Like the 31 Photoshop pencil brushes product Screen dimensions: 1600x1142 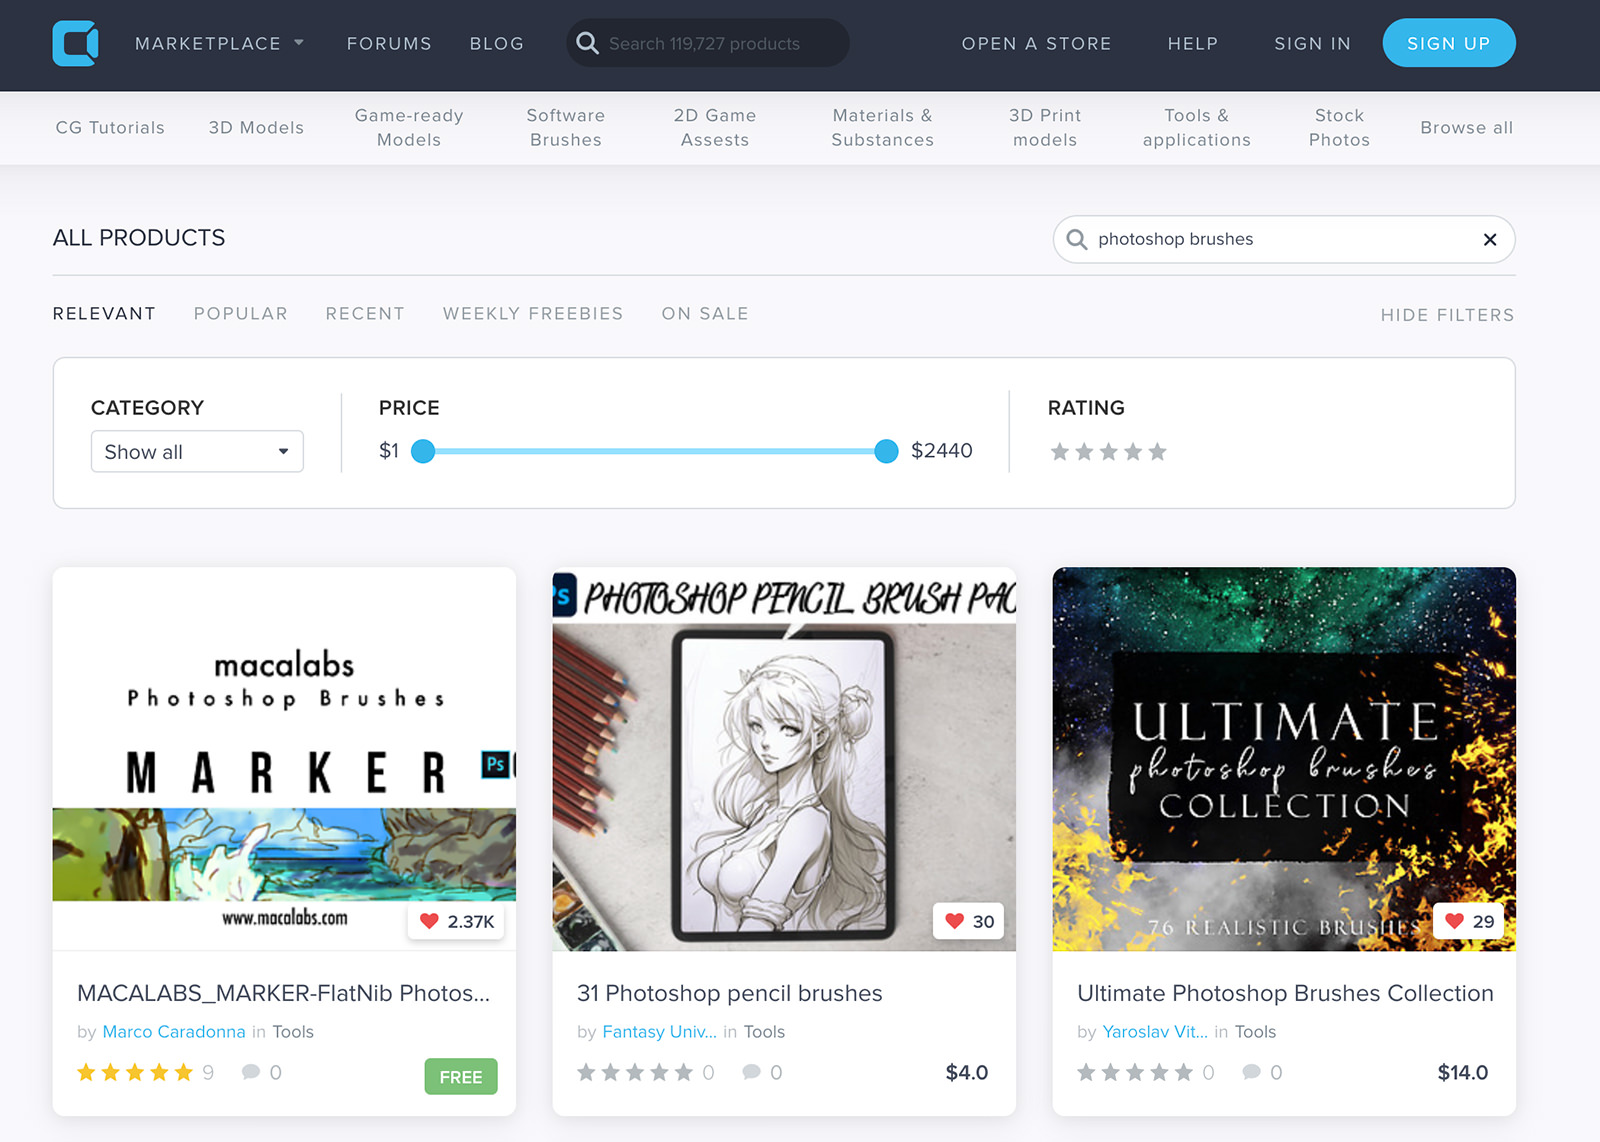954,921
